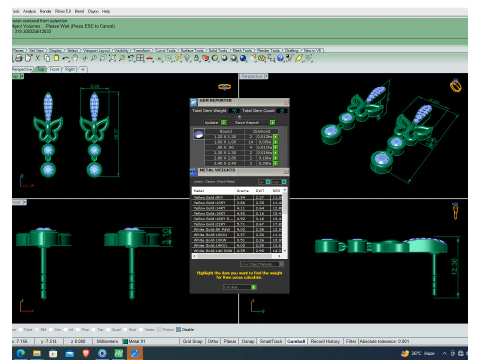Viewport: 480px width, 360px height.
Task: Click the Paste clipboard icon
Action: point(56,58)
